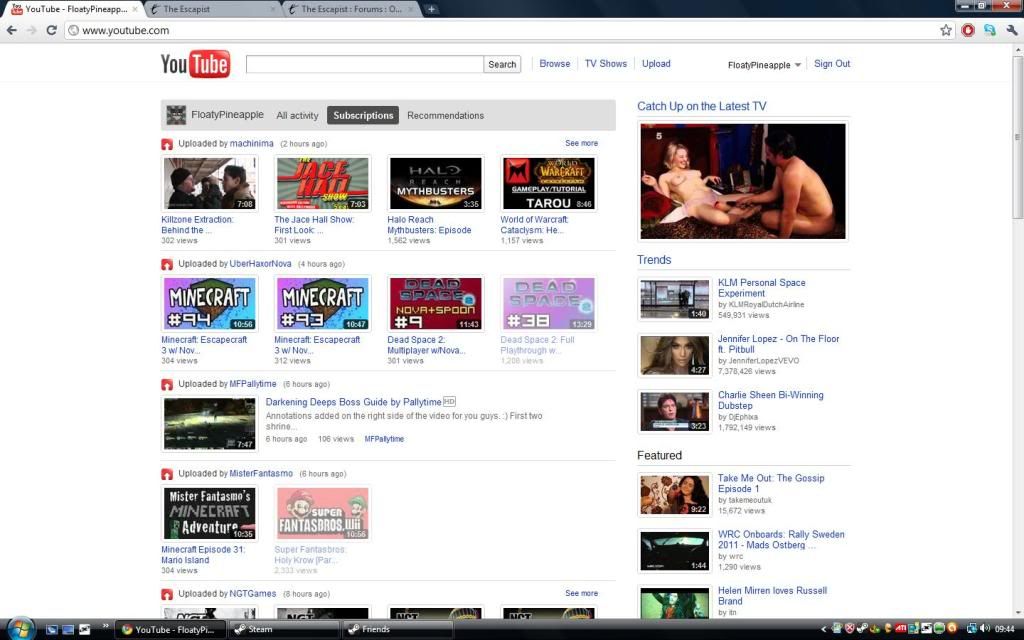Open the machinima channel link
Image resolution: width=1024 pixels, height=640 pixels.
(251, 143)
